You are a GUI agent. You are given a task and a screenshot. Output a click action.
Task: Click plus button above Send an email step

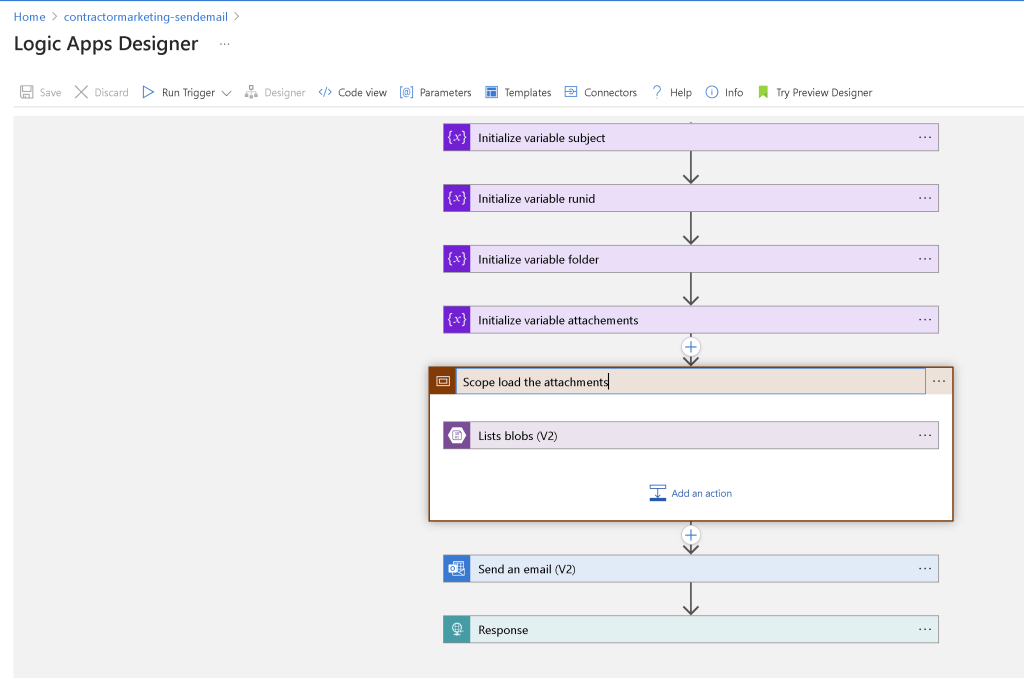click(691, 535)
